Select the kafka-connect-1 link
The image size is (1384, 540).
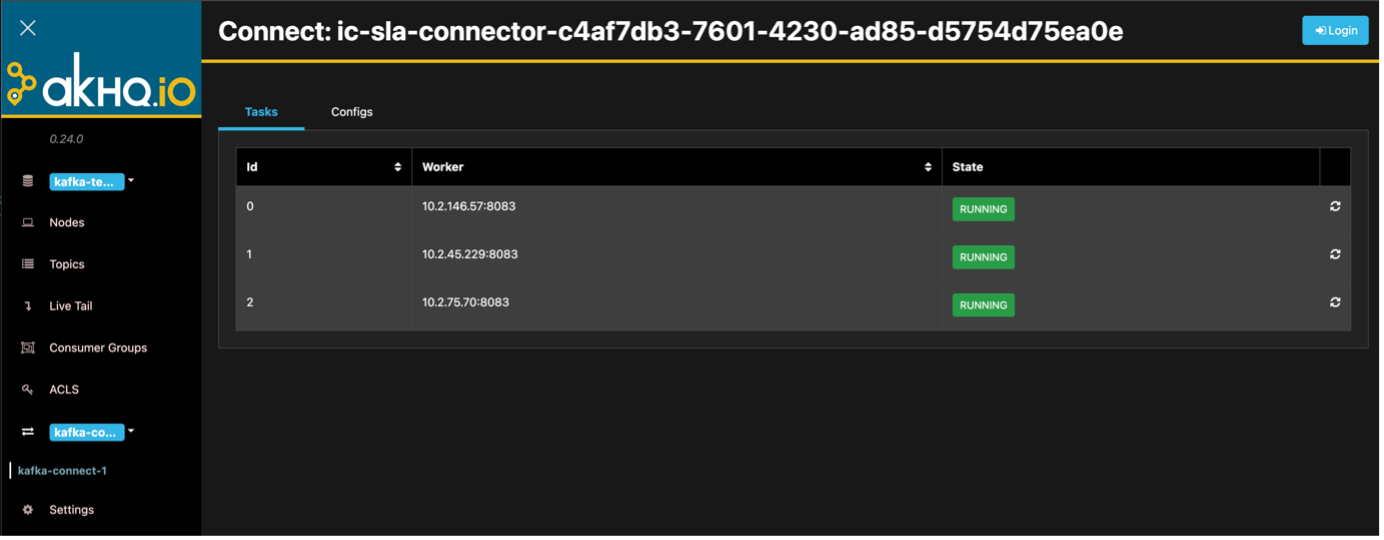[63, 472]
